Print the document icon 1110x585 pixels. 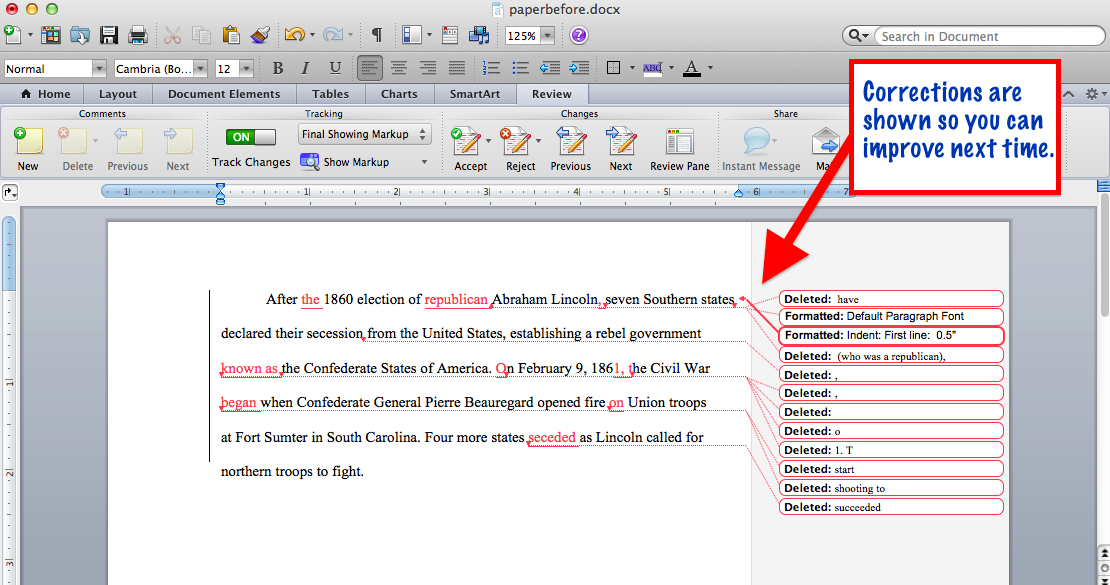137,35
